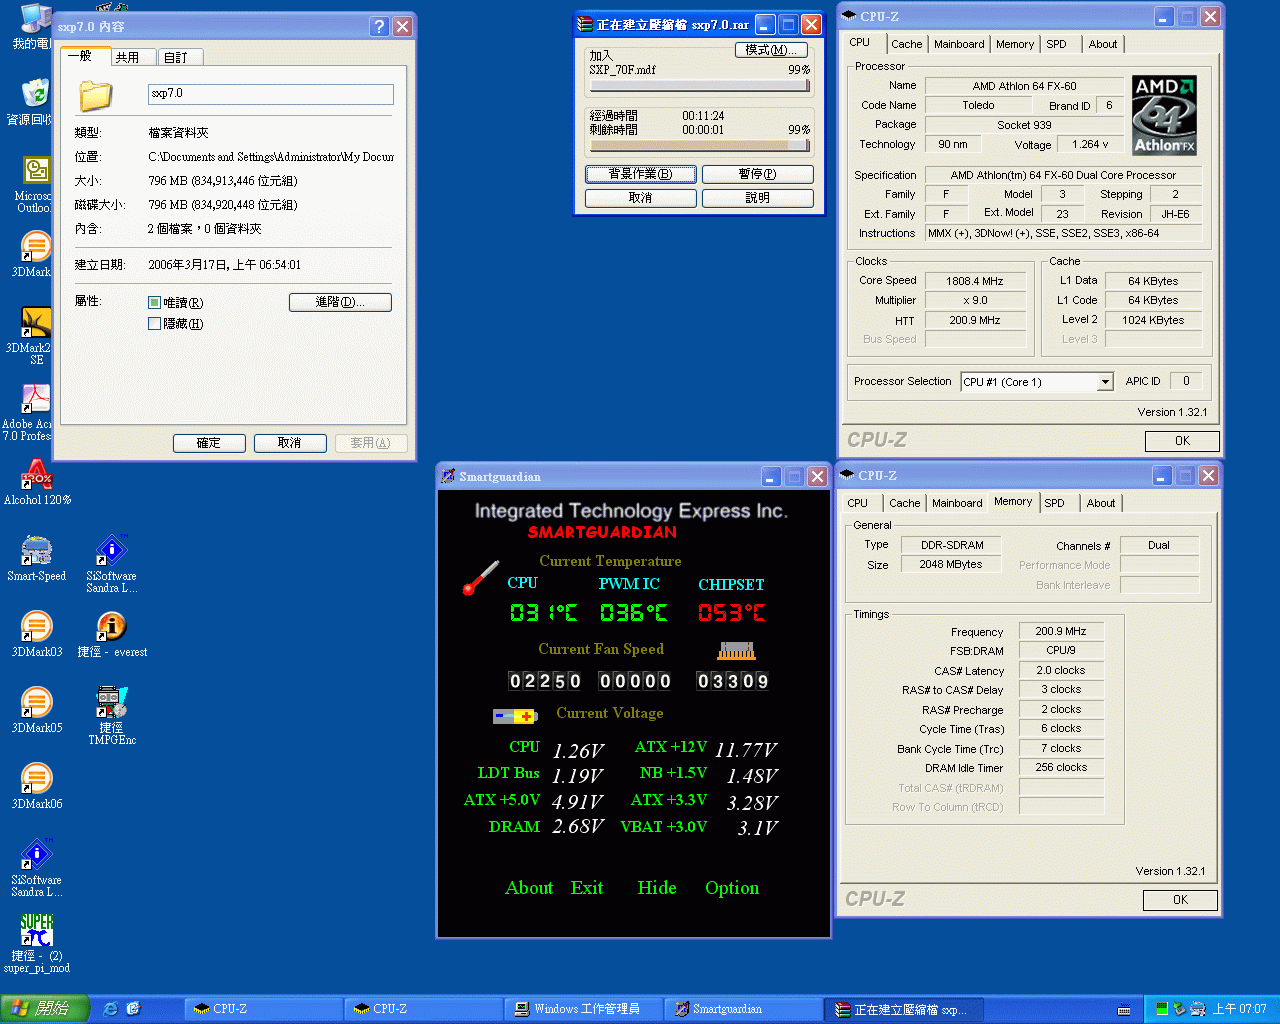Click Hide link in Smartguardian
1280x1024 pixels.
click(x=657, y=888)
